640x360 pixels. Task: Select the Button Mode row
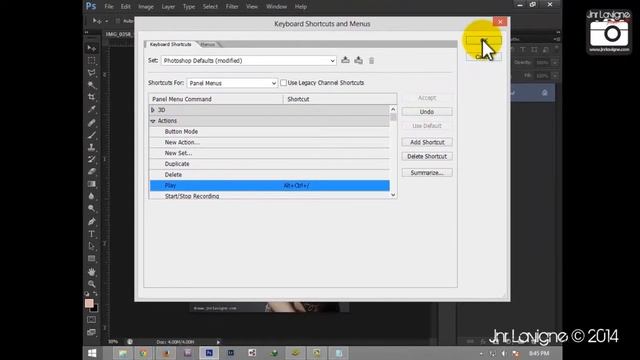(x=269, y=132)
